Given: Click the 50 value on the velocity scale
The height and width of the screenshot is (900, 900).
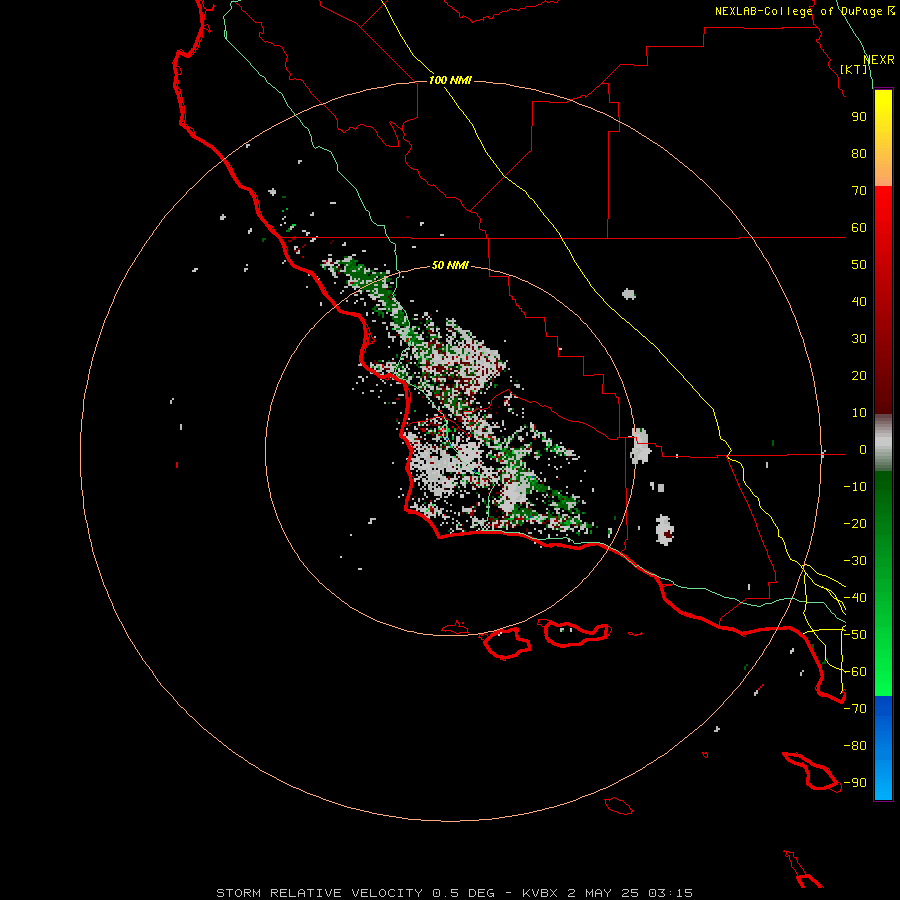Looking at the screenshot, I should pyautogui.click(x=859, y=265).
